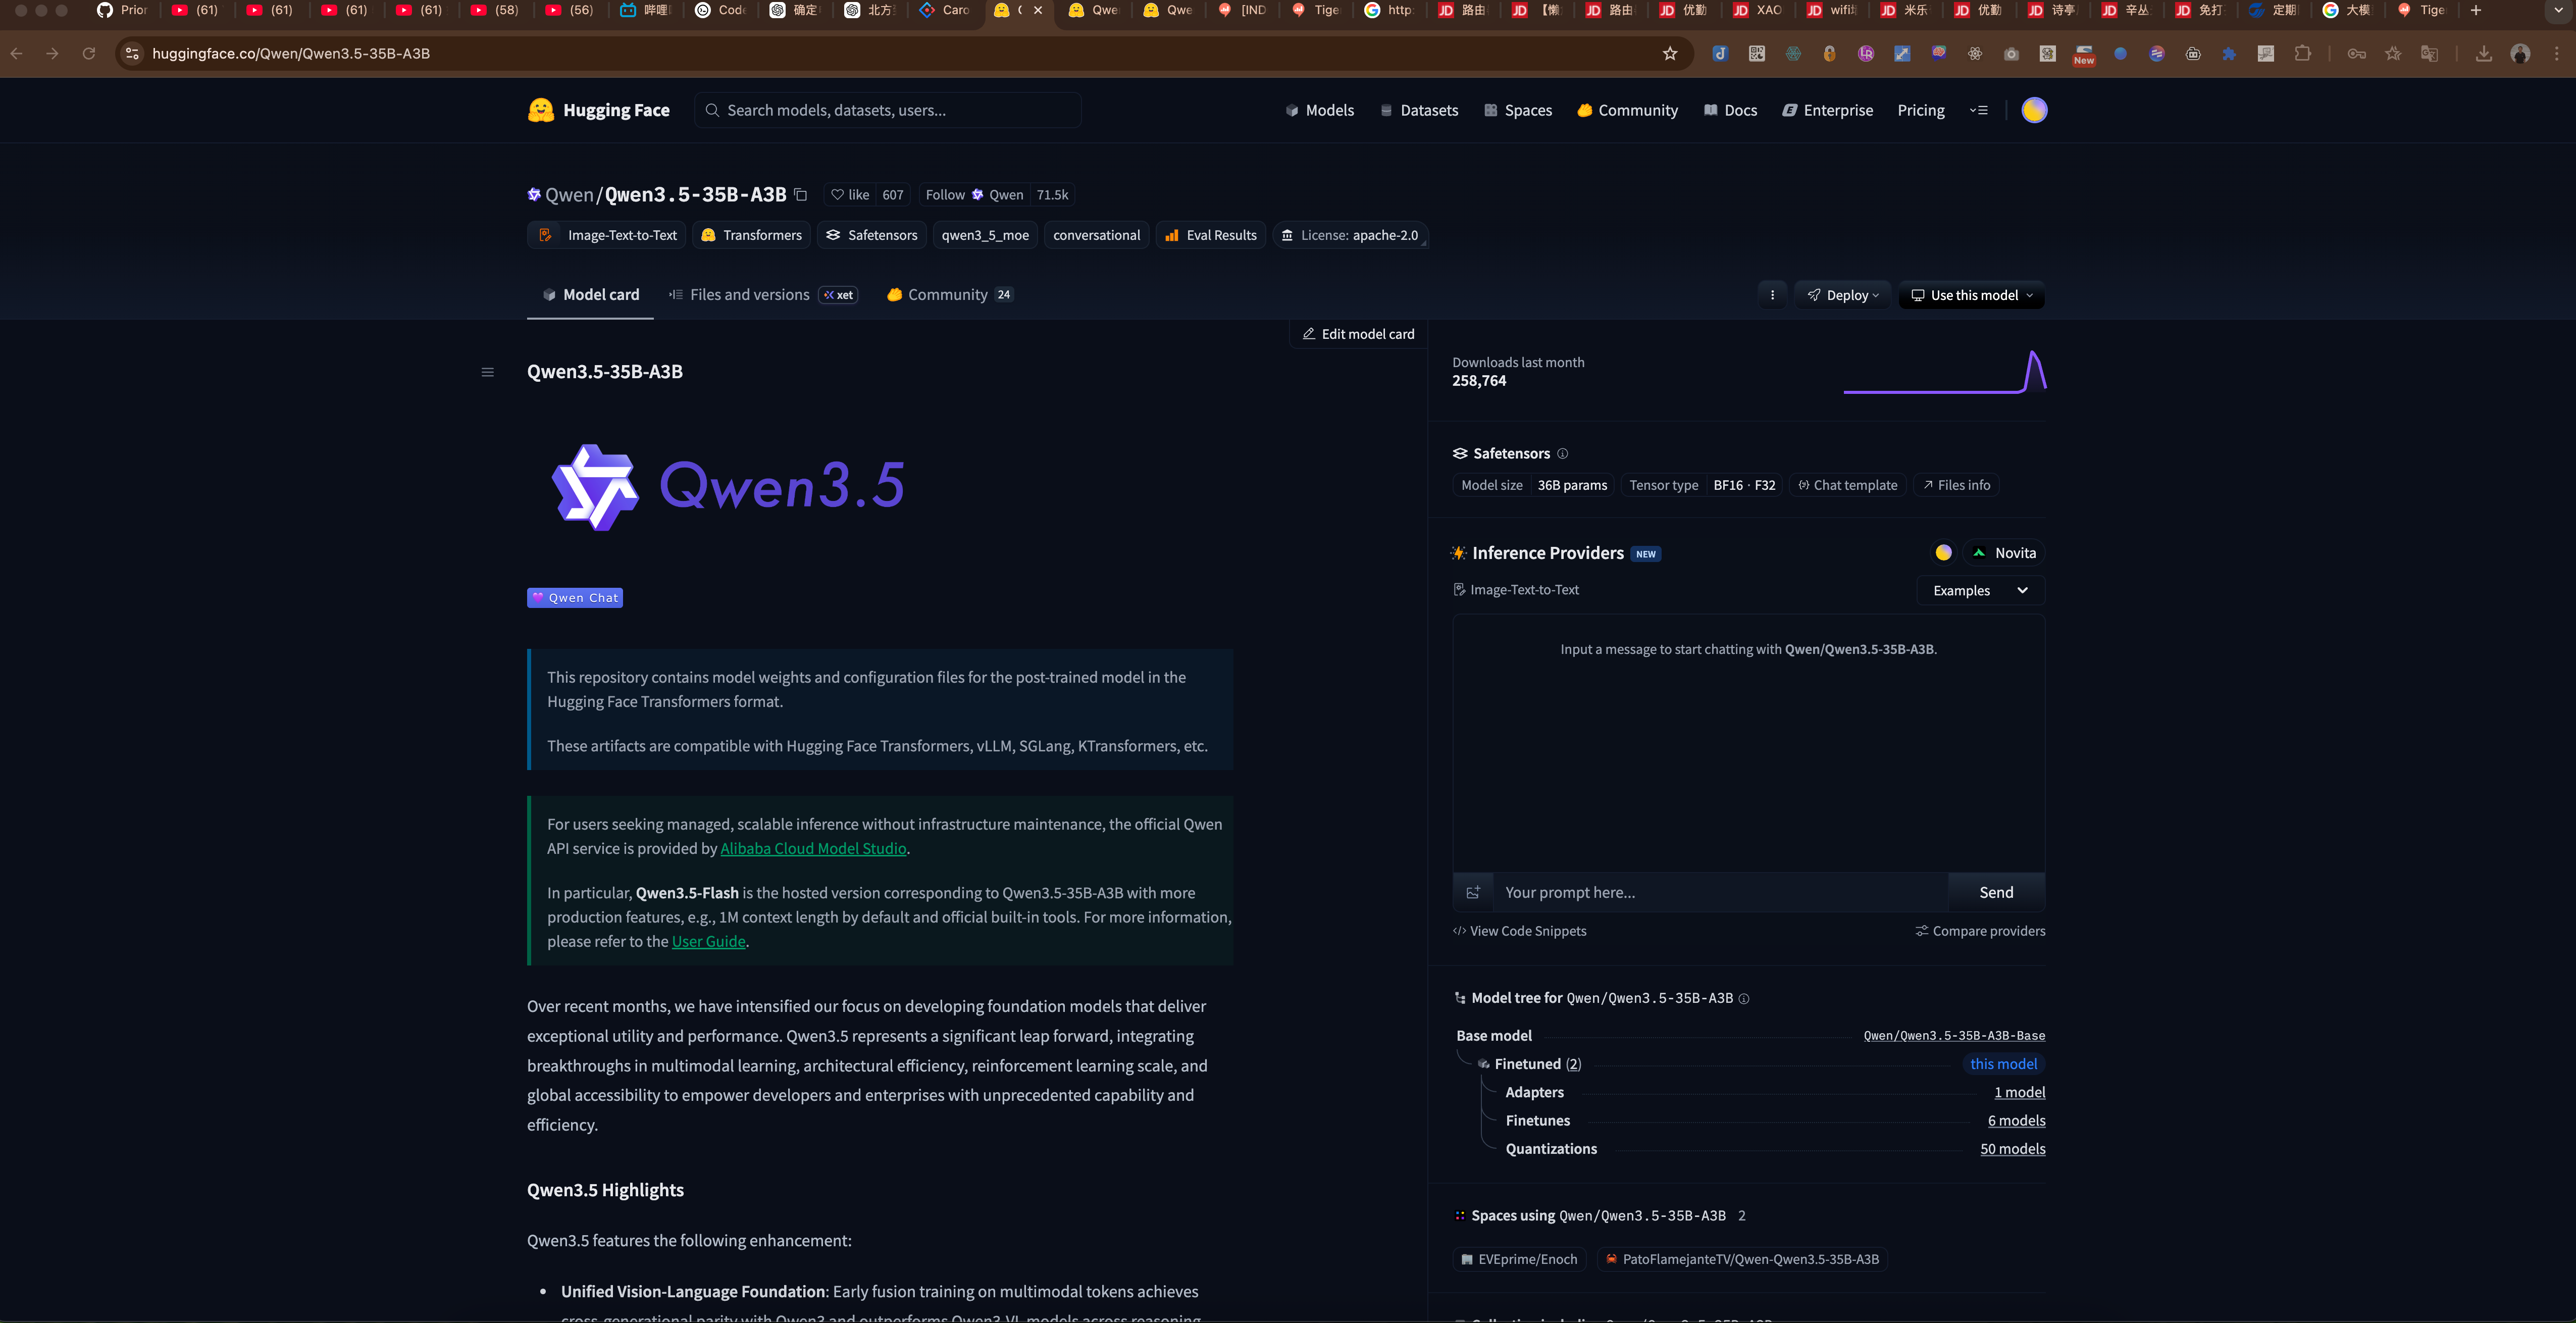Switch to the Community tab
The image size is (2576, 1323).
click(x=950, y=295)
